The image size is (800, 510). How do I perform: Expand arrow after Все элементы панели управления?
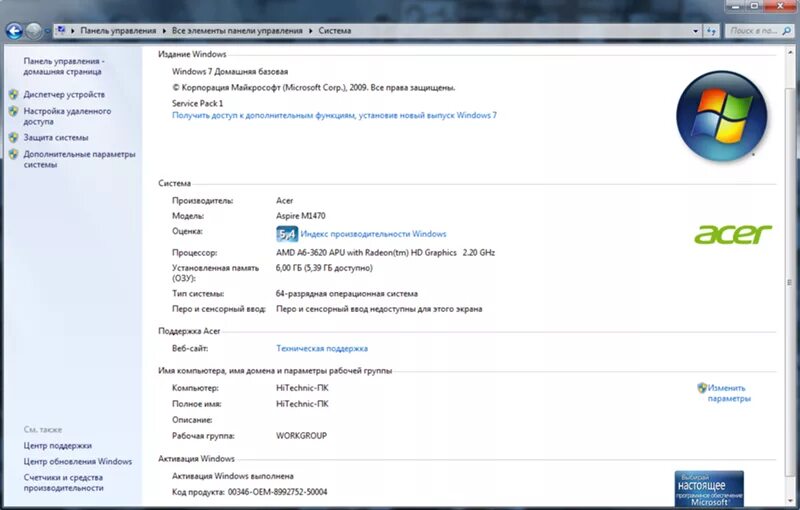coord(310,31)
